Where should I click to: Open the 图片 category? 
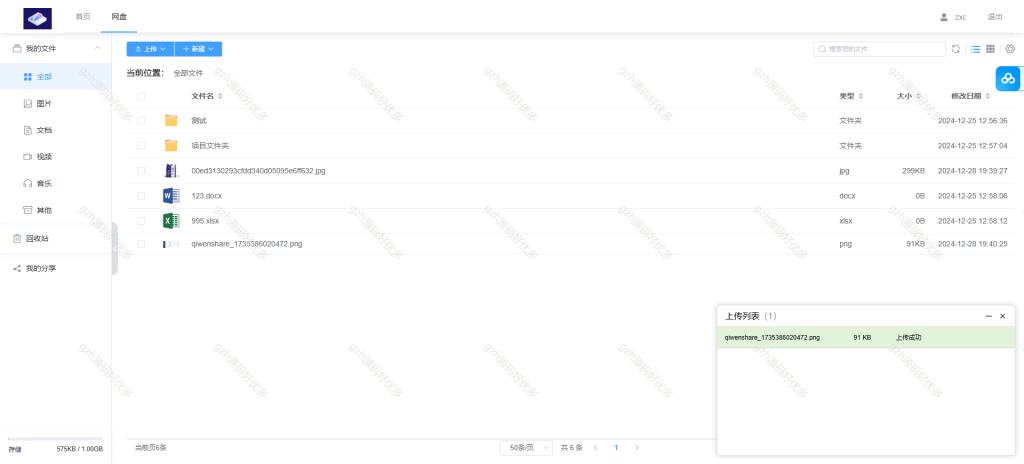(x=56, y=103)
